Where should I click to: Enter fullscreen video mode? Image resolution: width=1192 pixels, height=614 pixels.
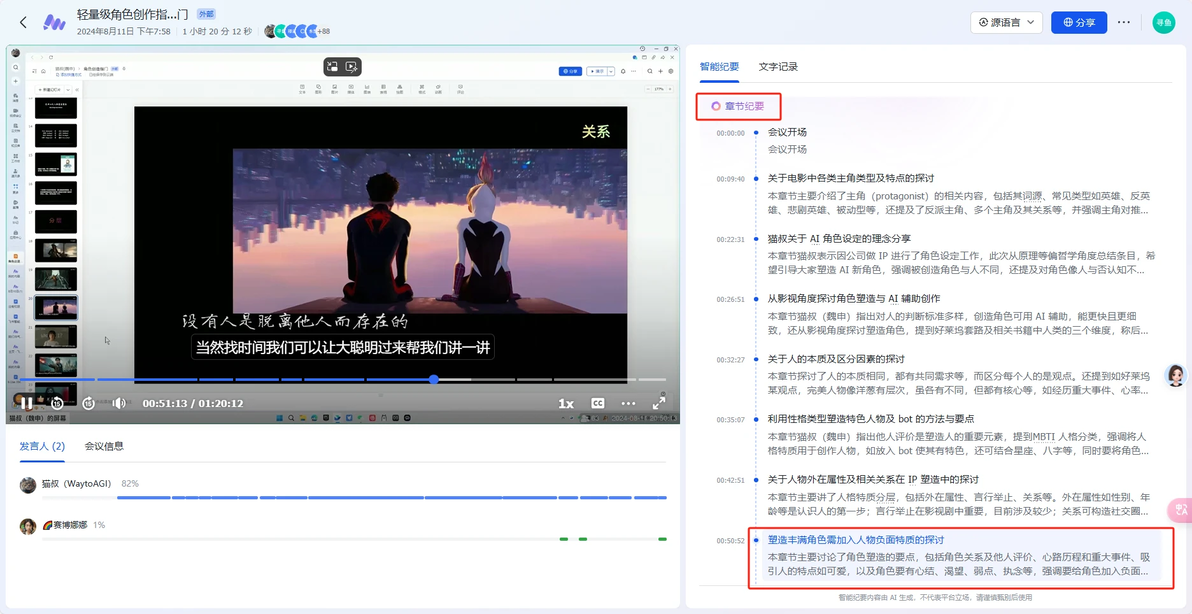[659, 404]
